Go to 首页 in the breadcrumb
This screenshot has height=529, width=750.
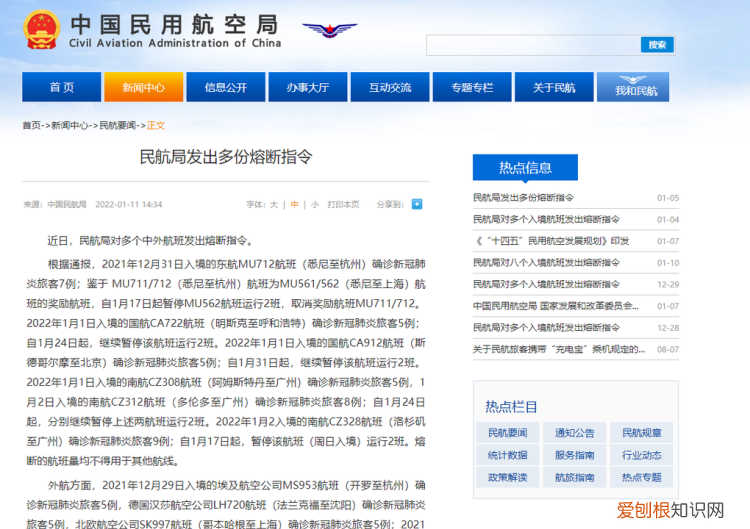point(31,125)
